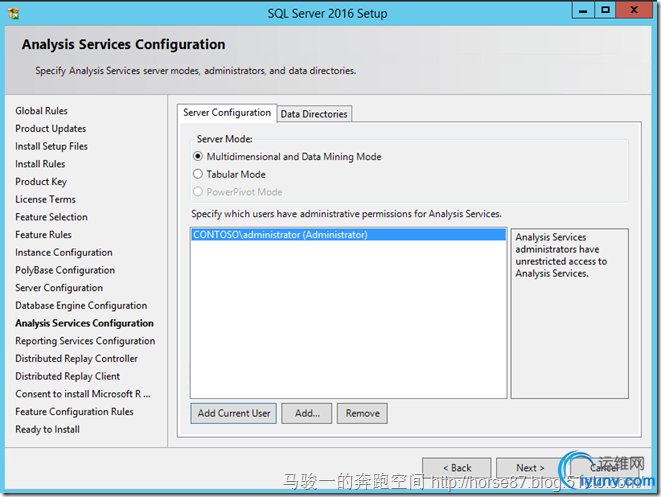The height and width of the screenshot is (497, 661).
Task: Click the Add... button
Action: 307,413
